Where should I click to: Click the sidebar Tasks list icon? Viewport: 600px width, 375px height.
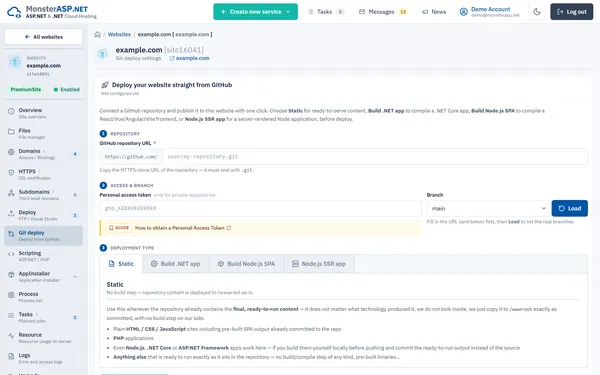coord(11,315)
